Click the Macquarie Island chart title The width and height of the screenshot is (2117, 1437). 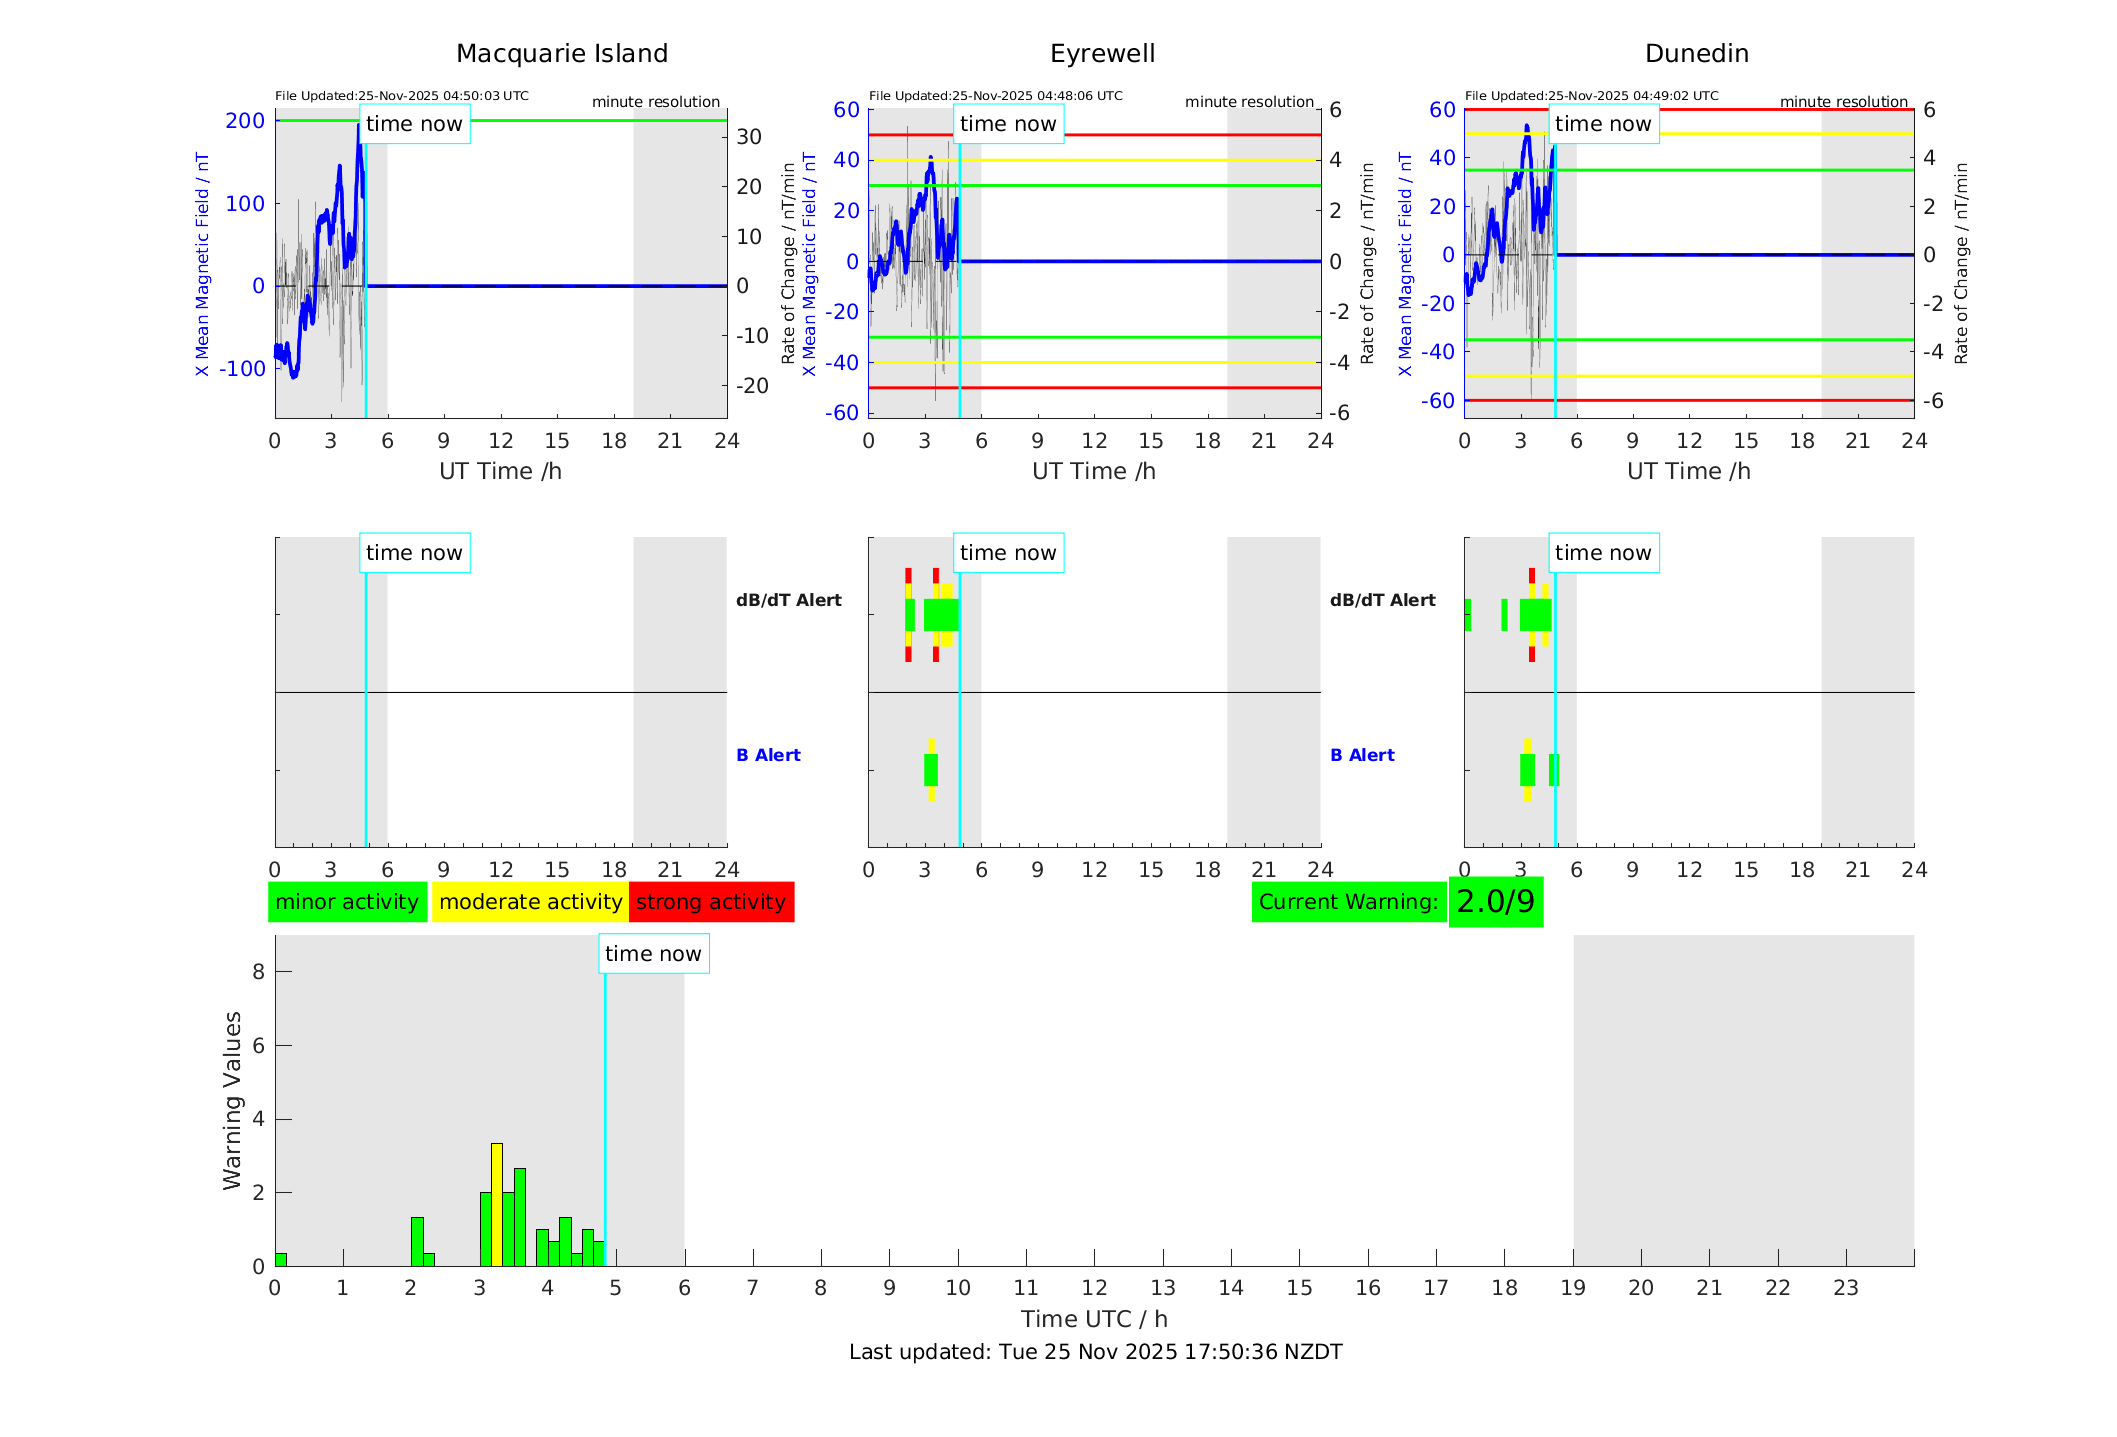point(561,54)
